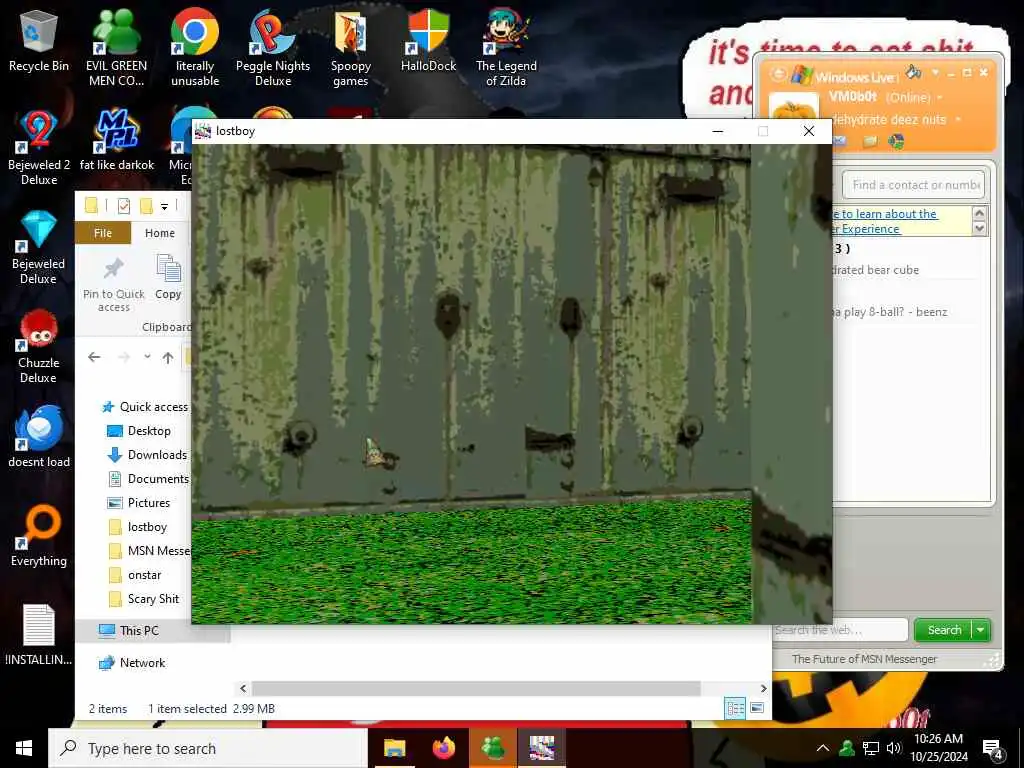The image size is (1024, 768).
Task: Switch Explorer to large icons view
Action: (757, 708)
